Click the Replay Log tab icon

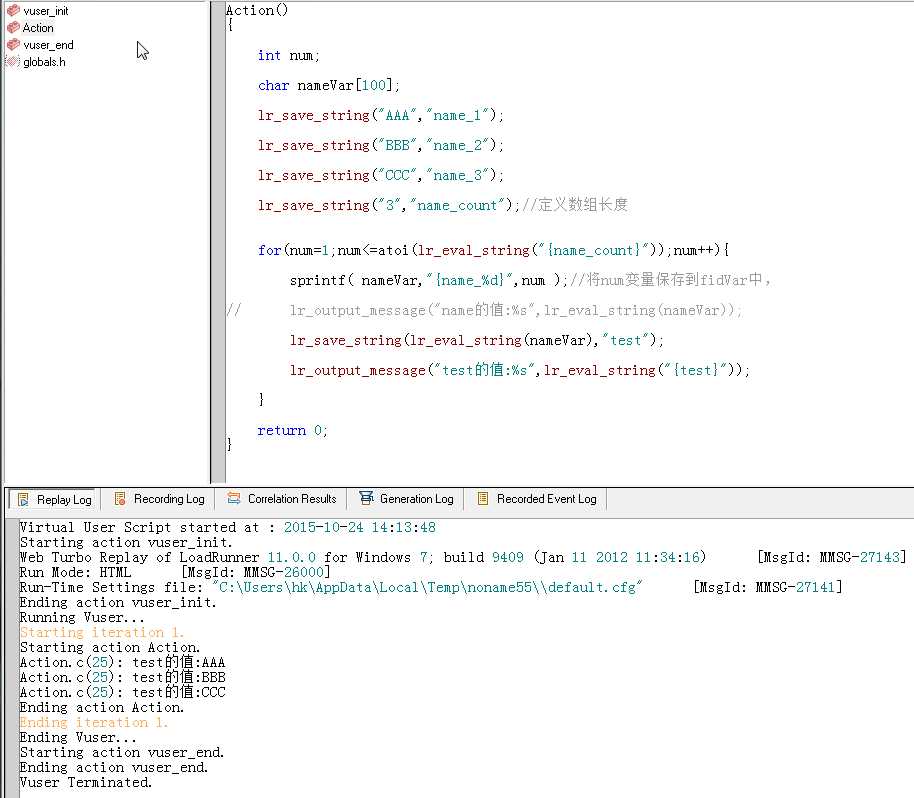click(x=23, y=500)
